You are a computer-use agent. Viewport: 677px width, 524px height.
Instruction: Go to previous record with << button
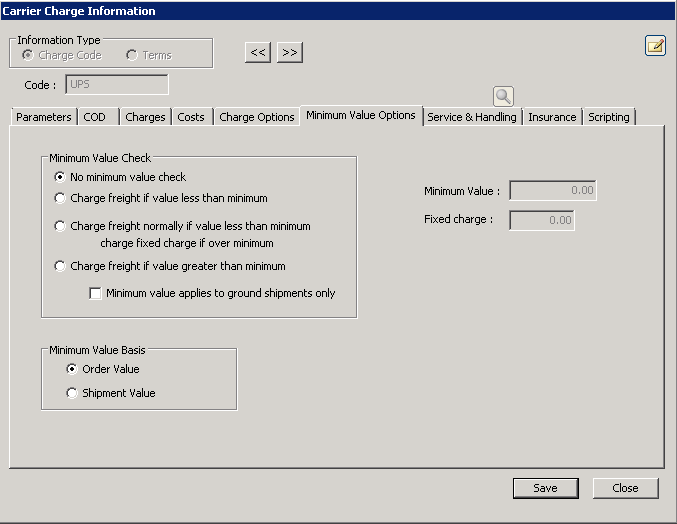(x=258, y=52)
